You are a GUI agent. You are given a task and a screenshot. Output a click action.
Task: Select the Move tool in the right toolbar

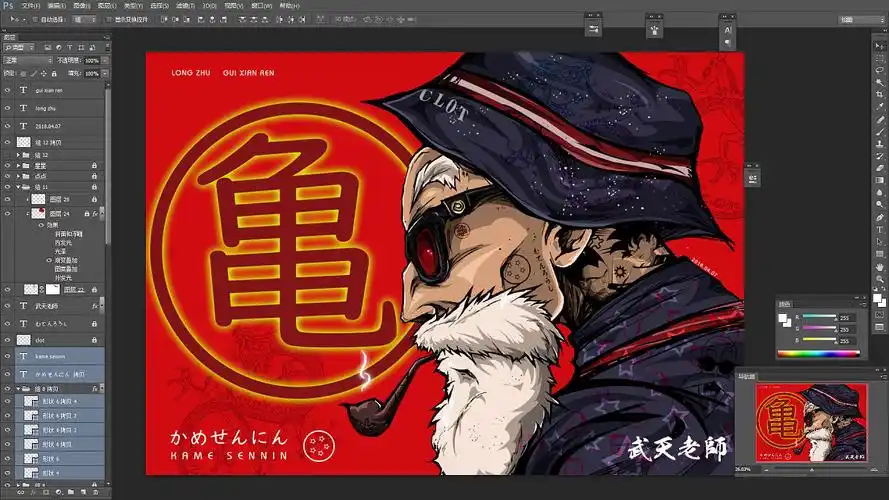(879, 46)
